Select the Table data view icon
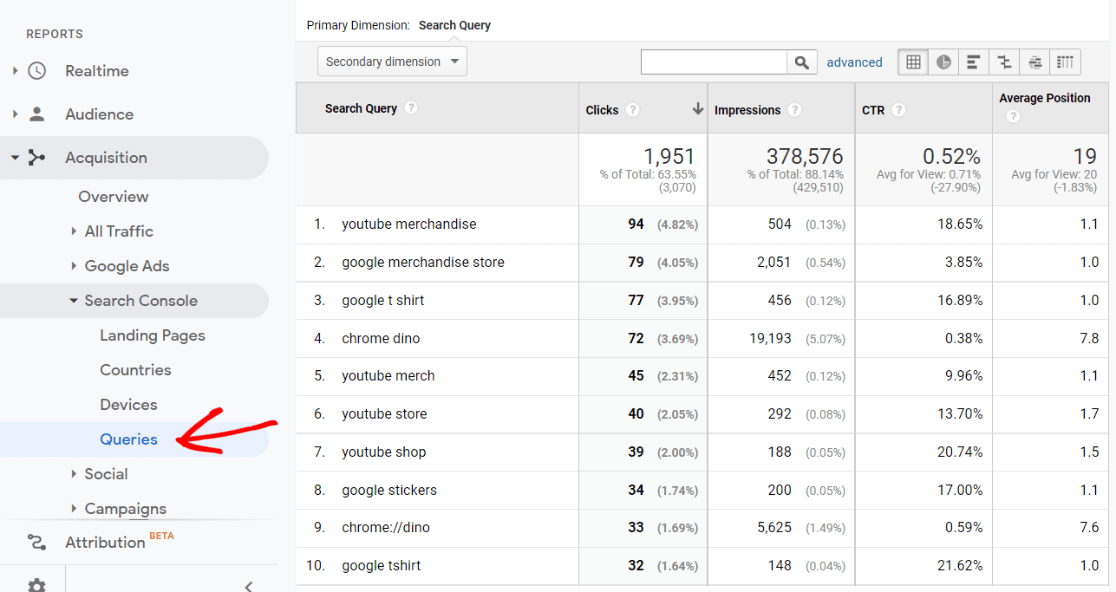Viewport: 1116px width, 592px height. [x=912, y=61]
